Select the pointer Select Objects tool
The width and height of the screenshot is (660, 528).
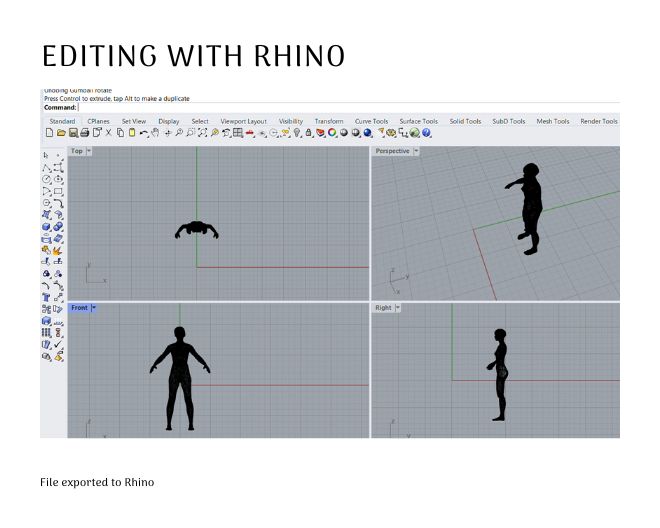[46, 155]
